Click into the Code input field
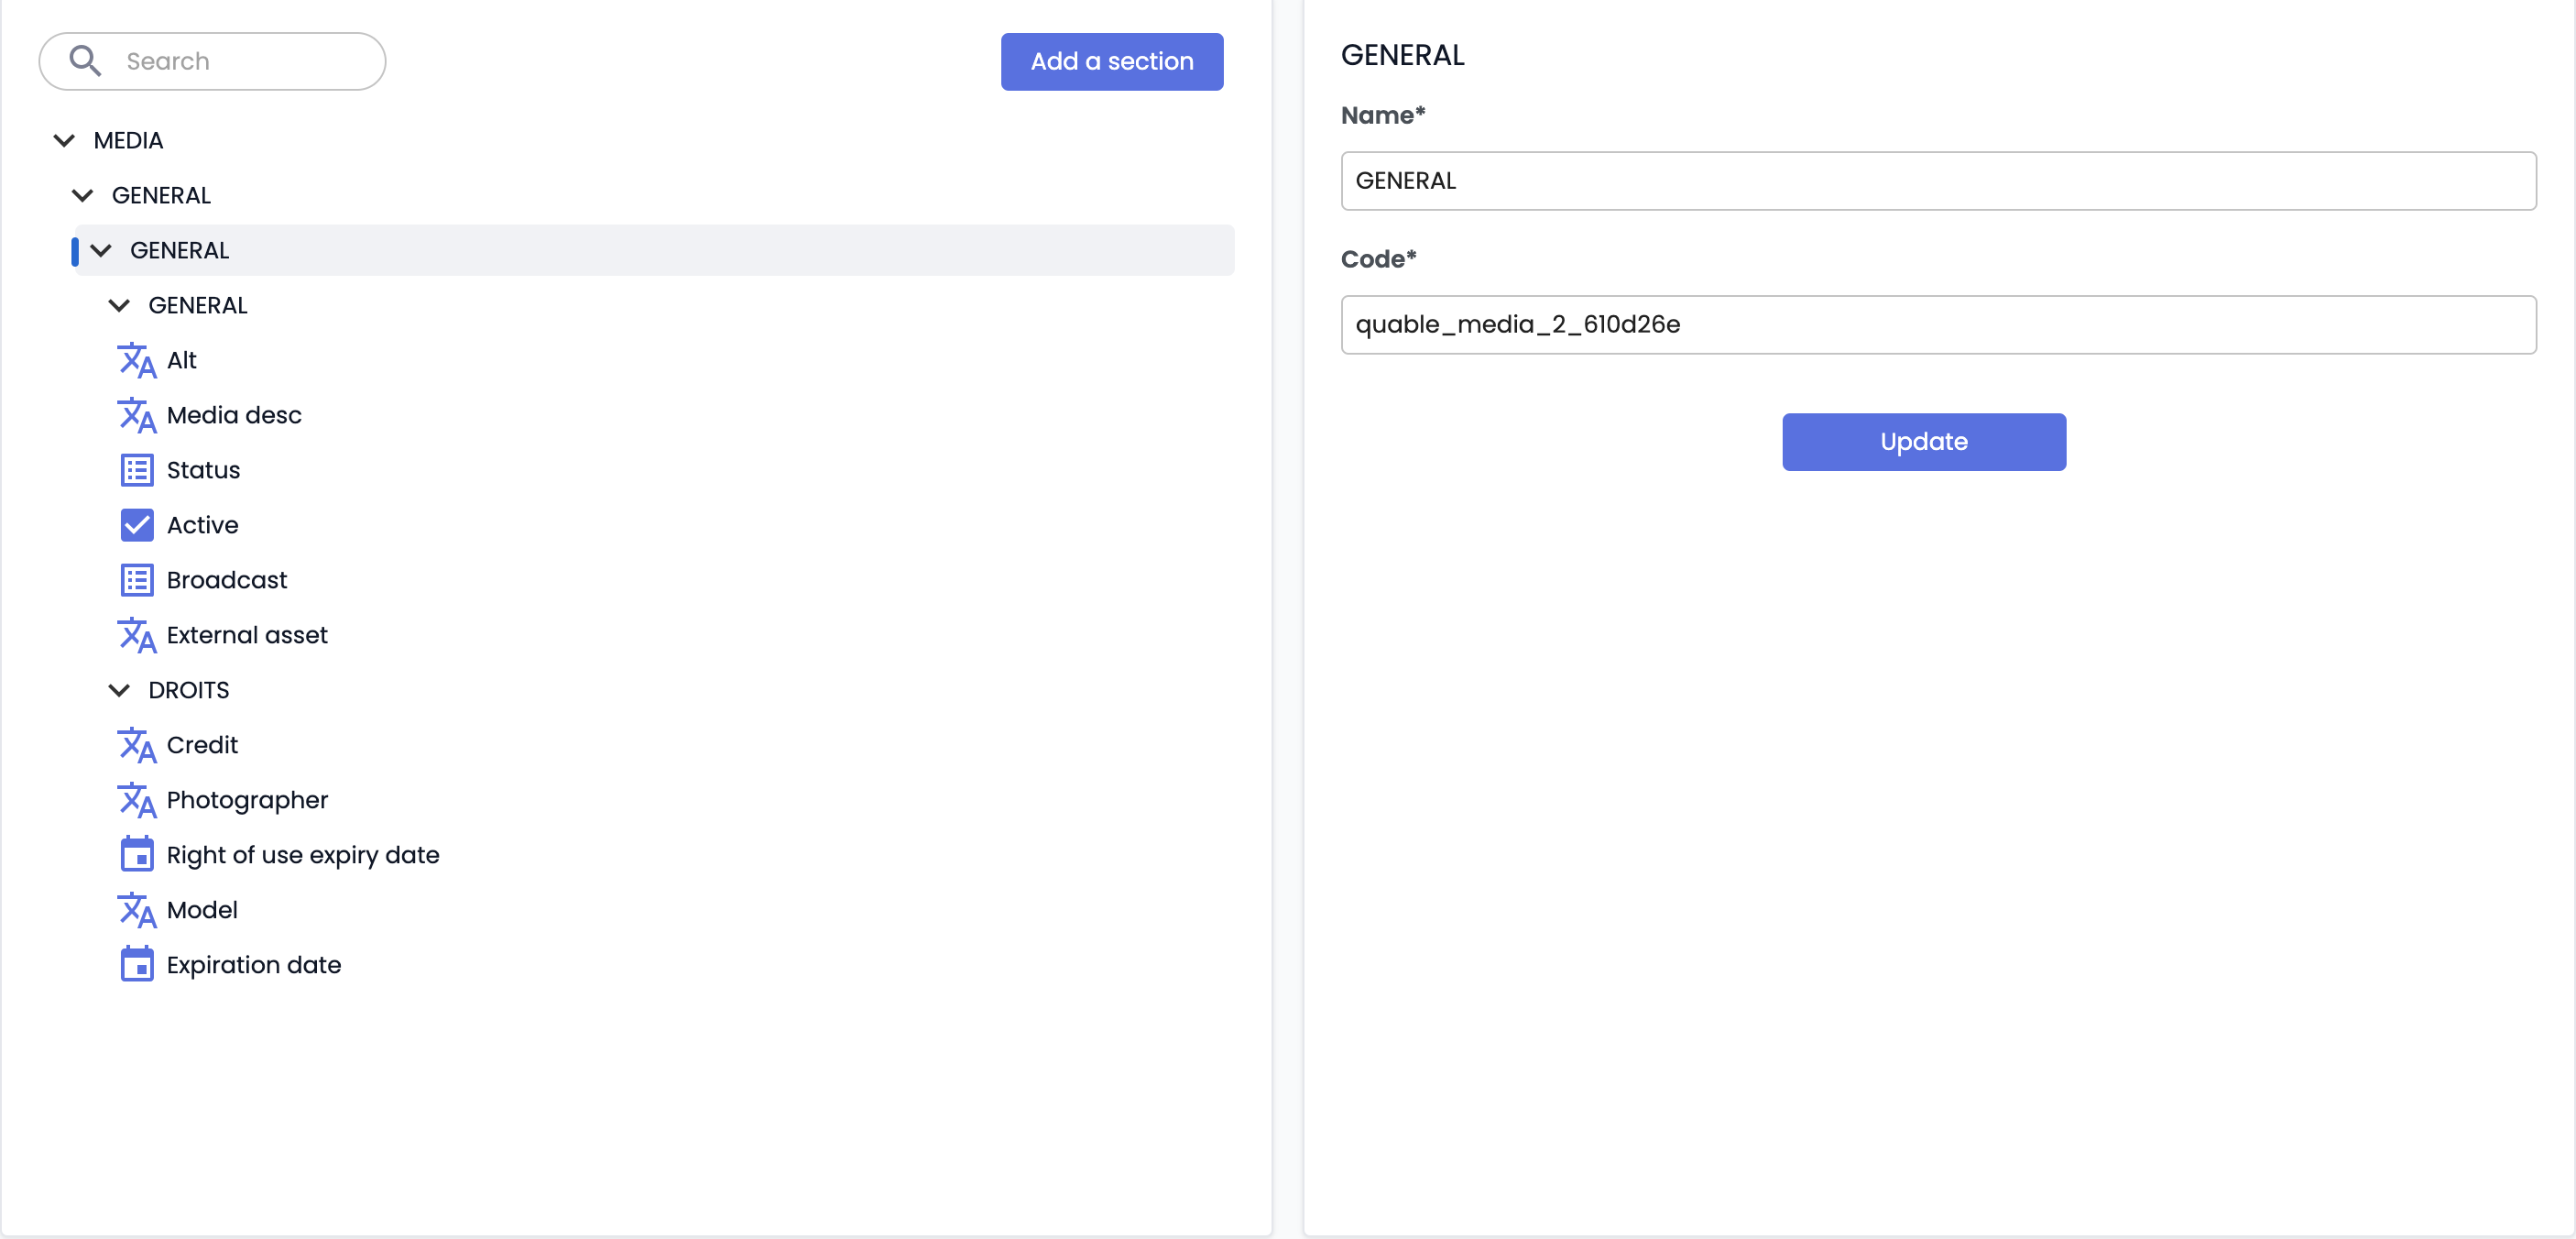 (1938, 325)
